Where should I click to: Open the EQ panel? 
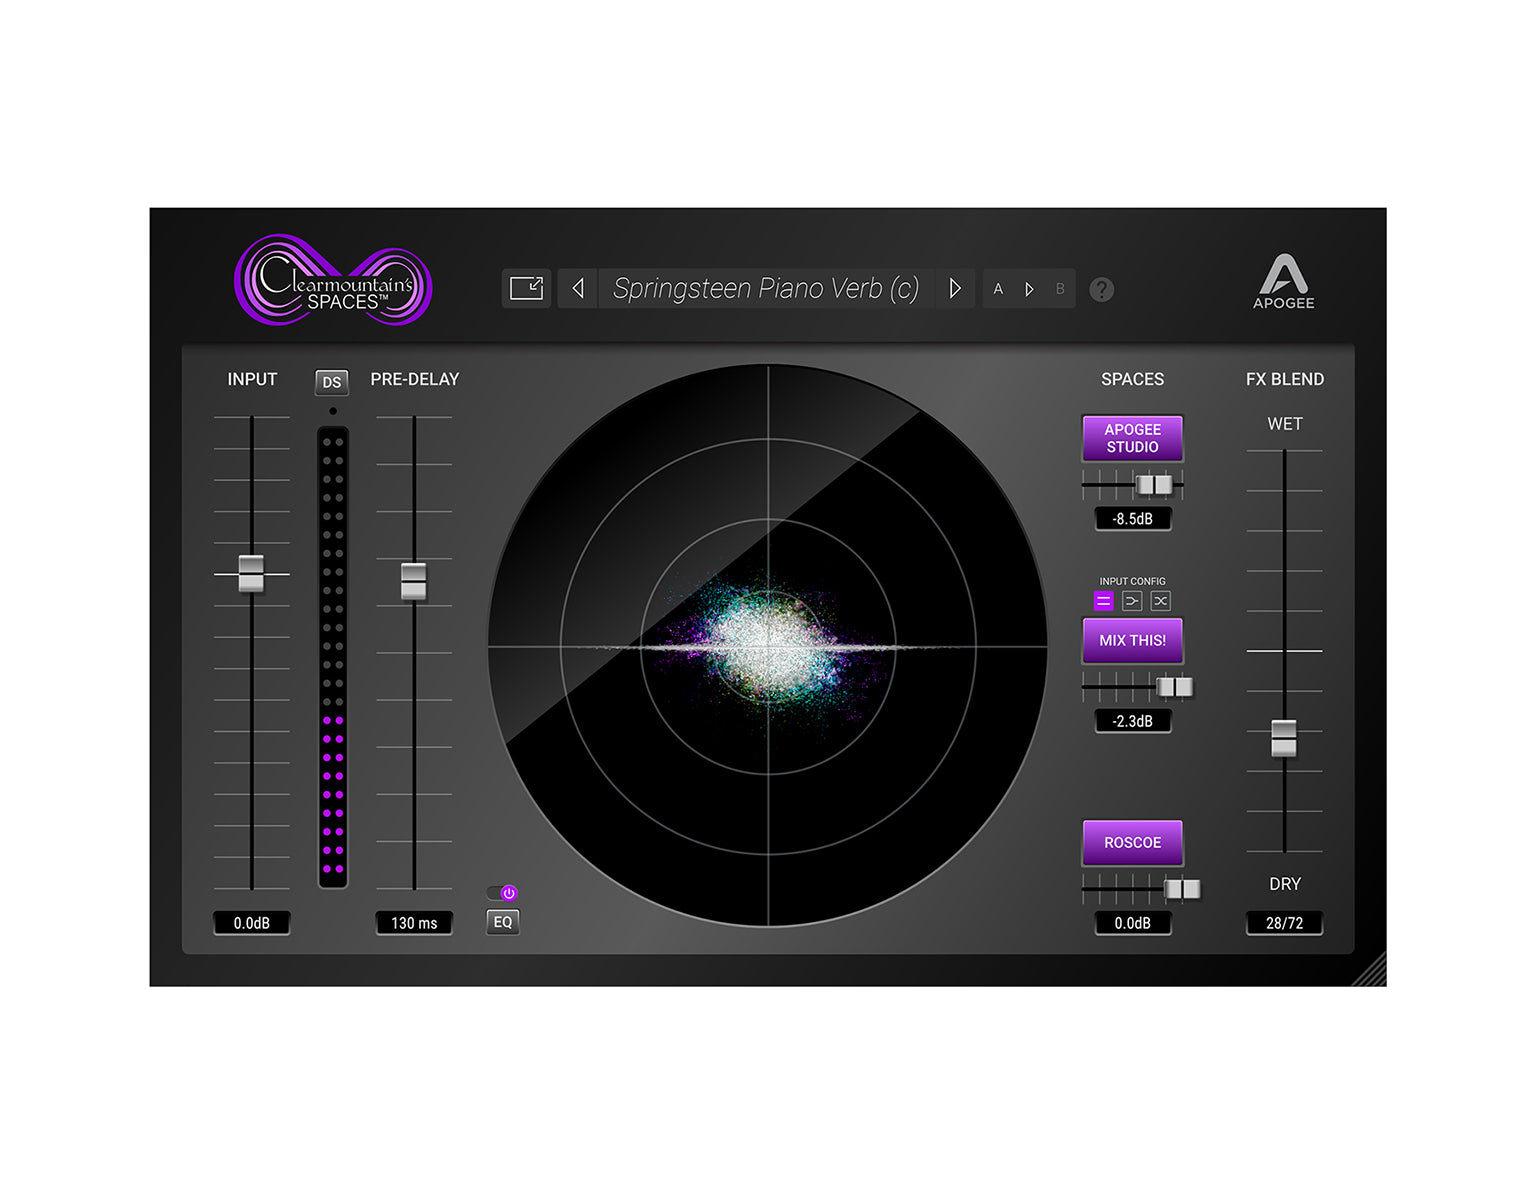(503, 922)
